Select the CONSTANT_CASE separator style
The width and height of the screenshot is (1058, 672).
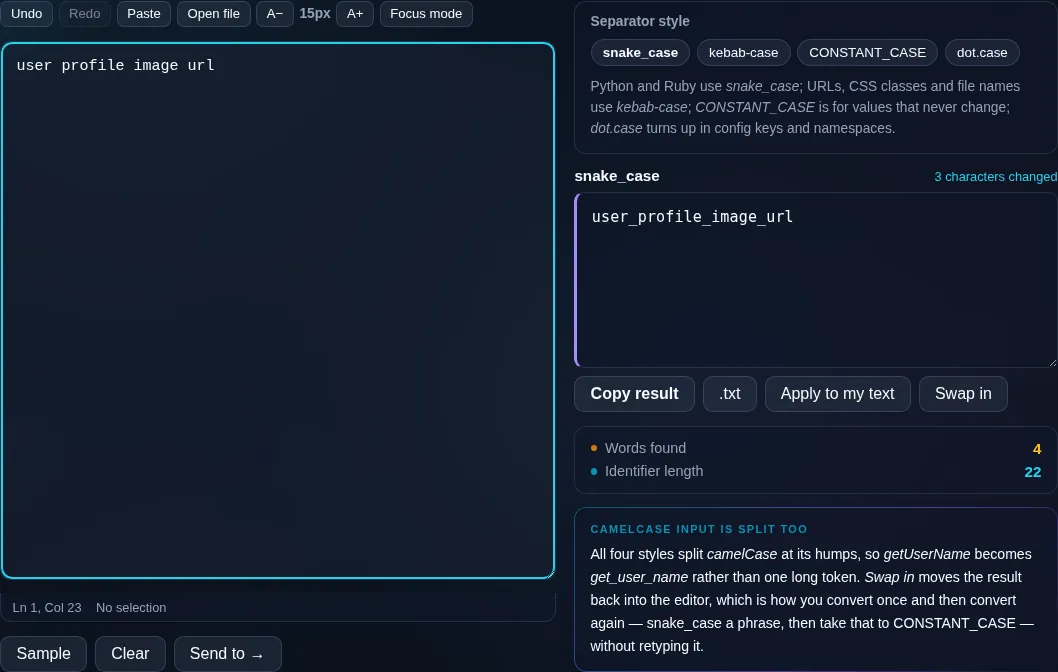[x=867, y=53]
